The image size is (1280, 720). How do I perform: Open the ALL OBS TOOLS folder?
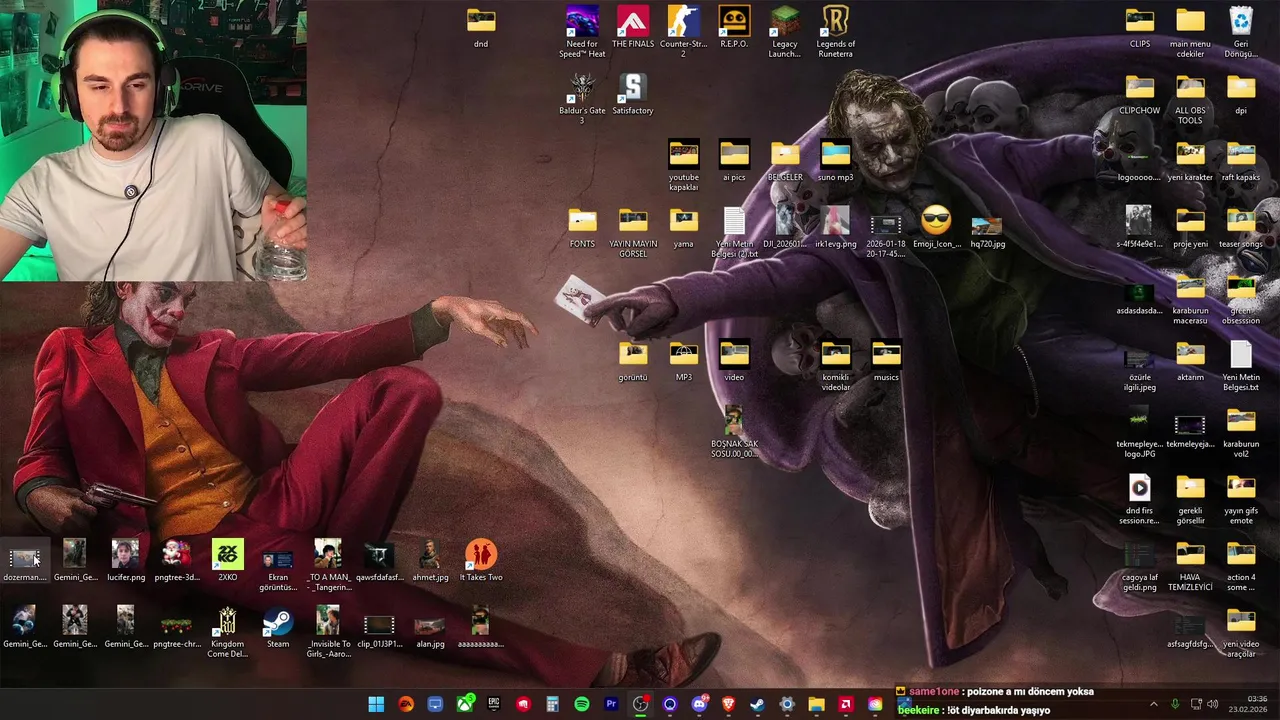point(1190,98)
